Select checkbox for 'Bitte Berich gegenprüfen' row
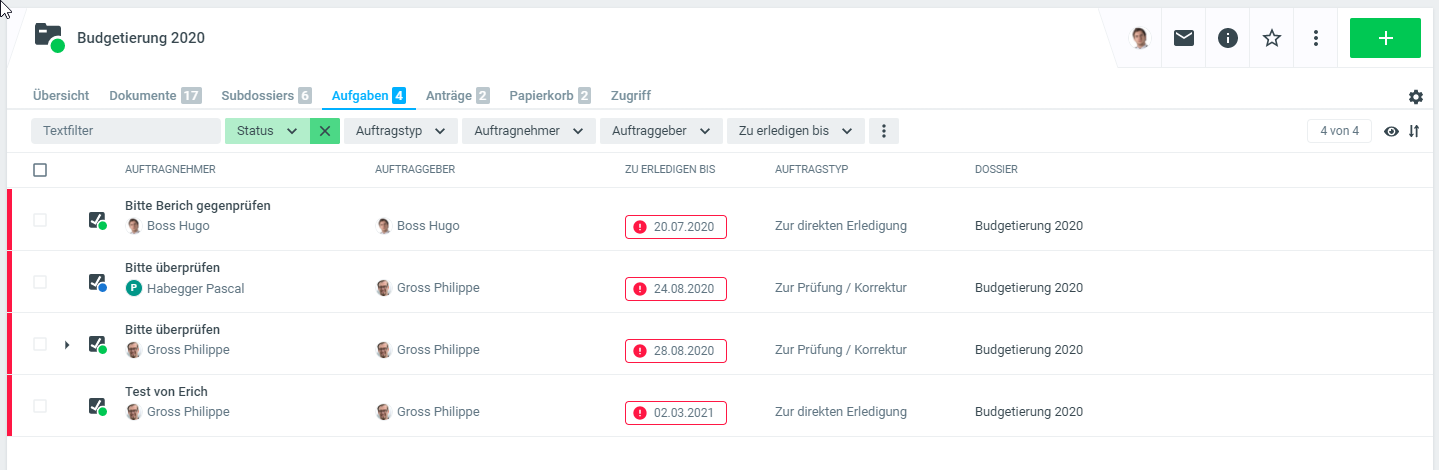 tap(40, 220)
